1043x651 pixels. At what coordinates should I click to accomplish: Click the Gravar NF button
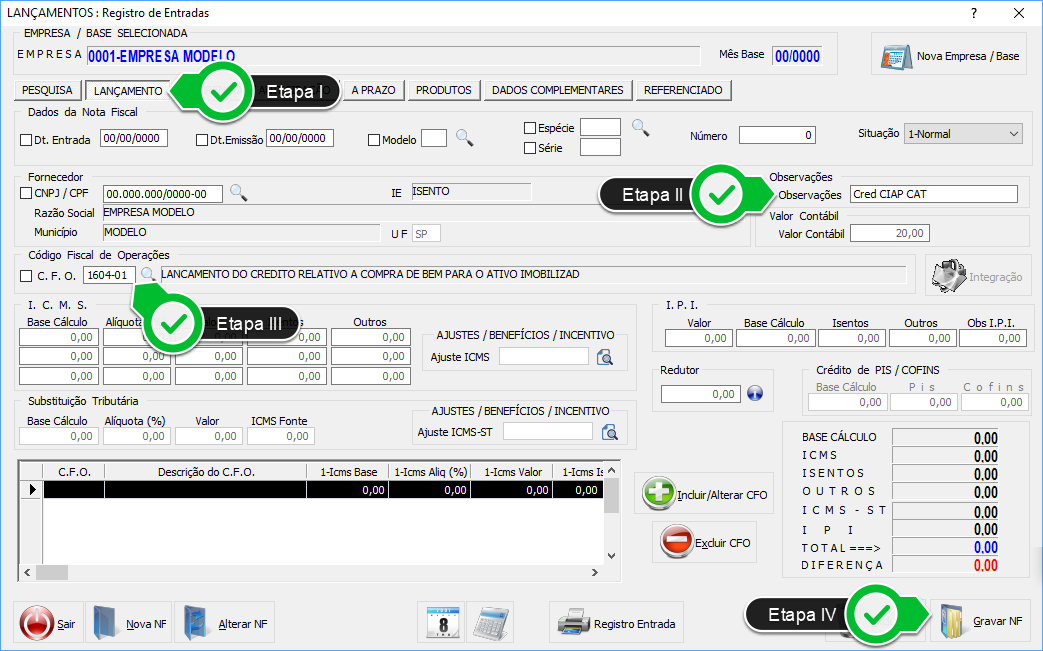click(x=981, y=622)
